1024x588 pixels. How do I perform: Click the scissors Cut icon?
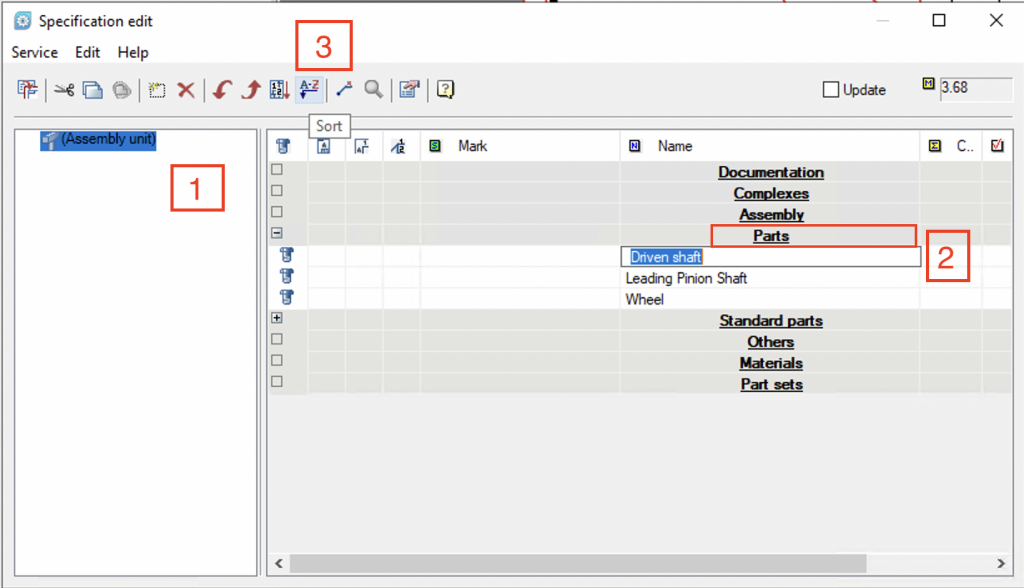point(65,90)
